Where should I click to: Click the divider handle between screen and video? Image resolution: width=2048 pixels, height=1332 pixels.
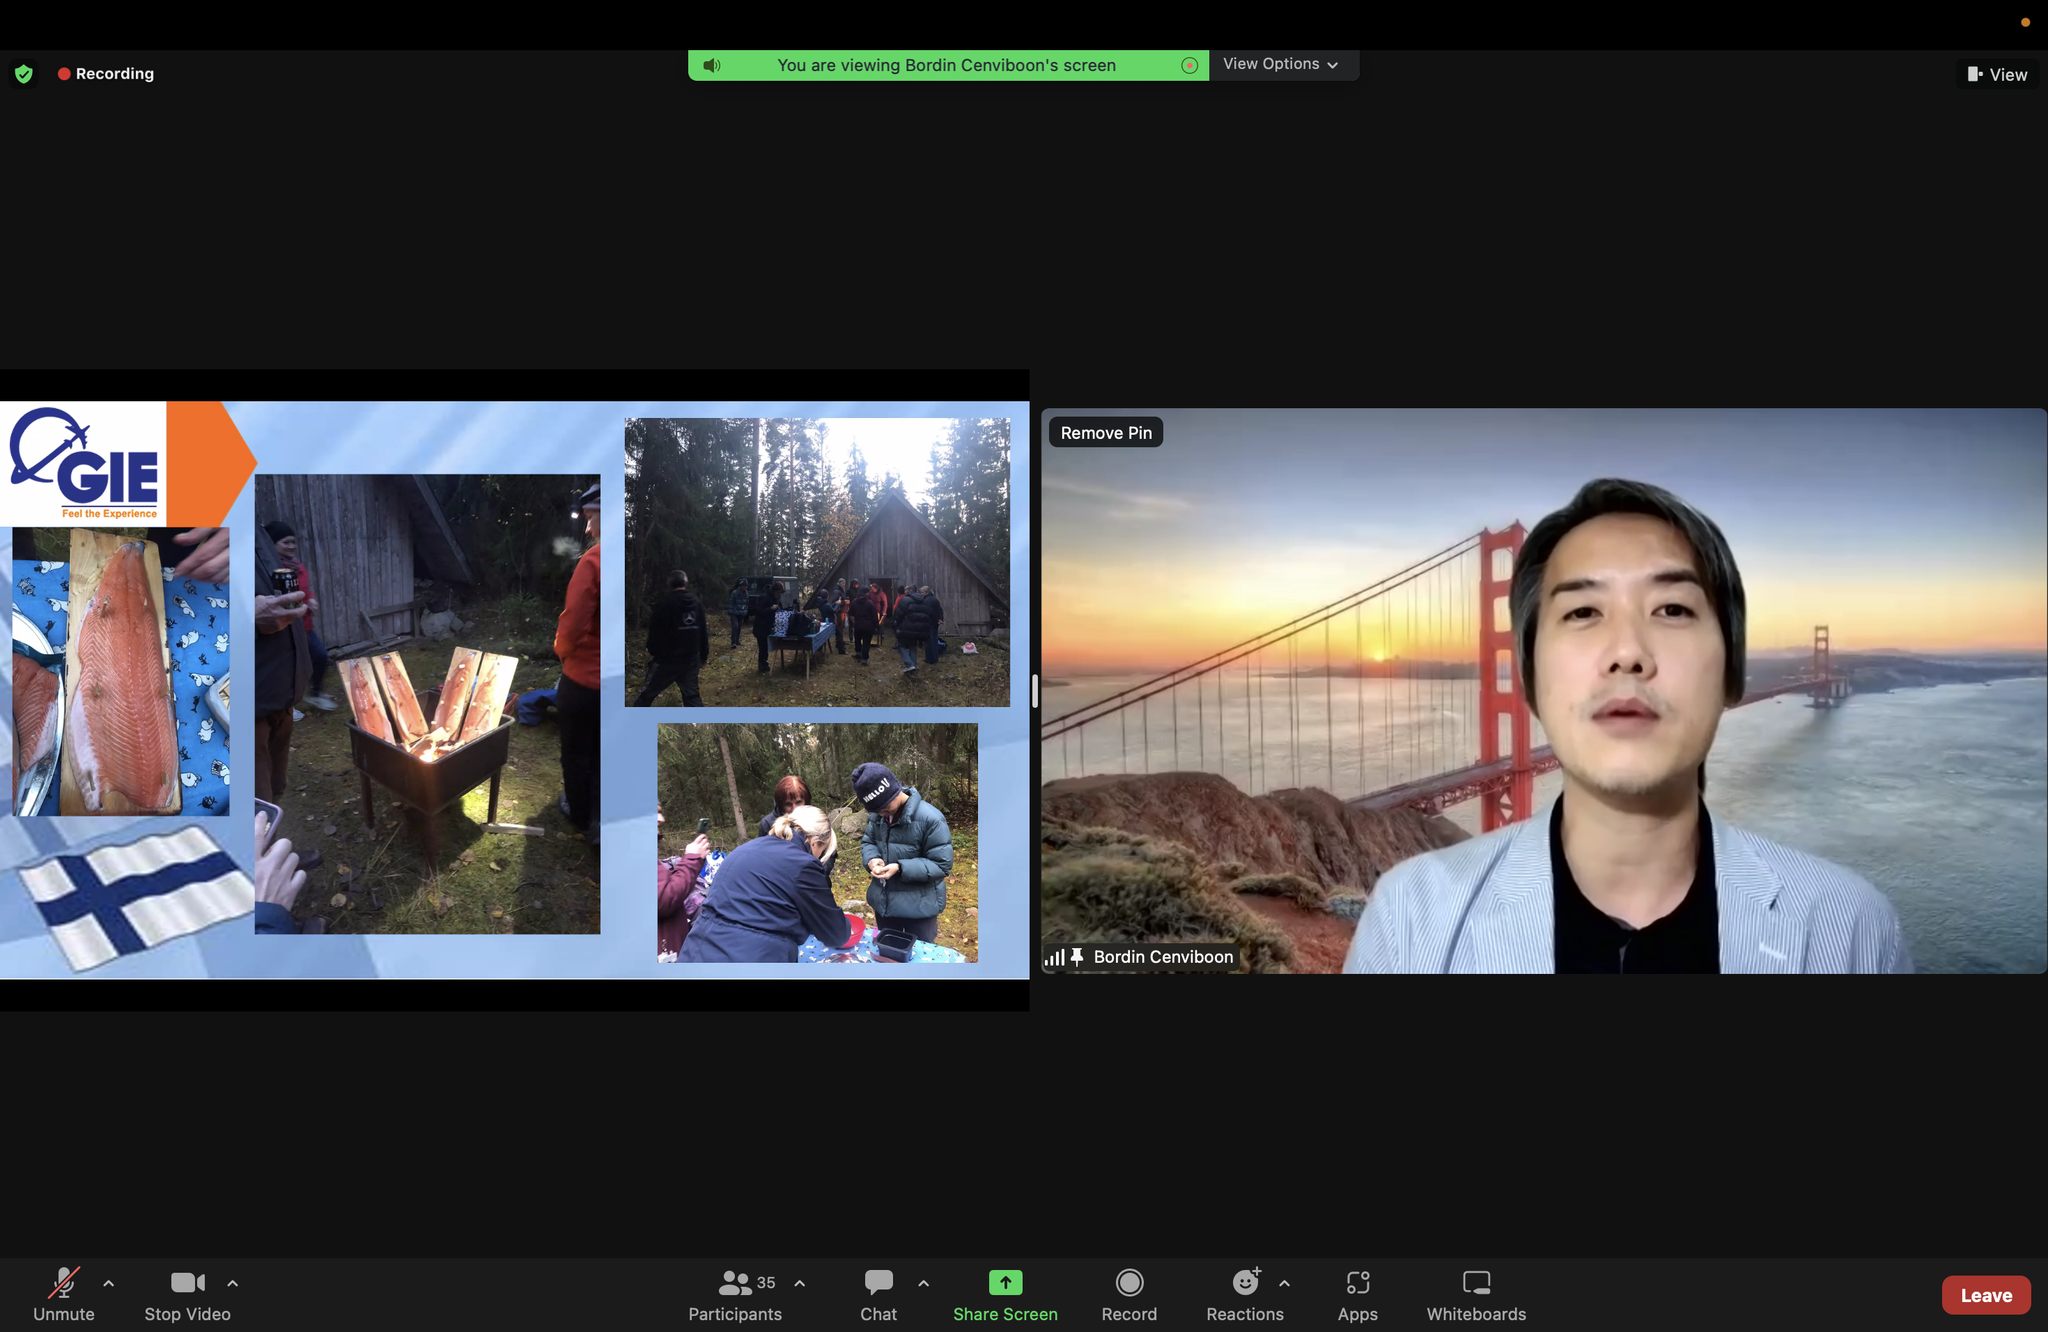1034,691
